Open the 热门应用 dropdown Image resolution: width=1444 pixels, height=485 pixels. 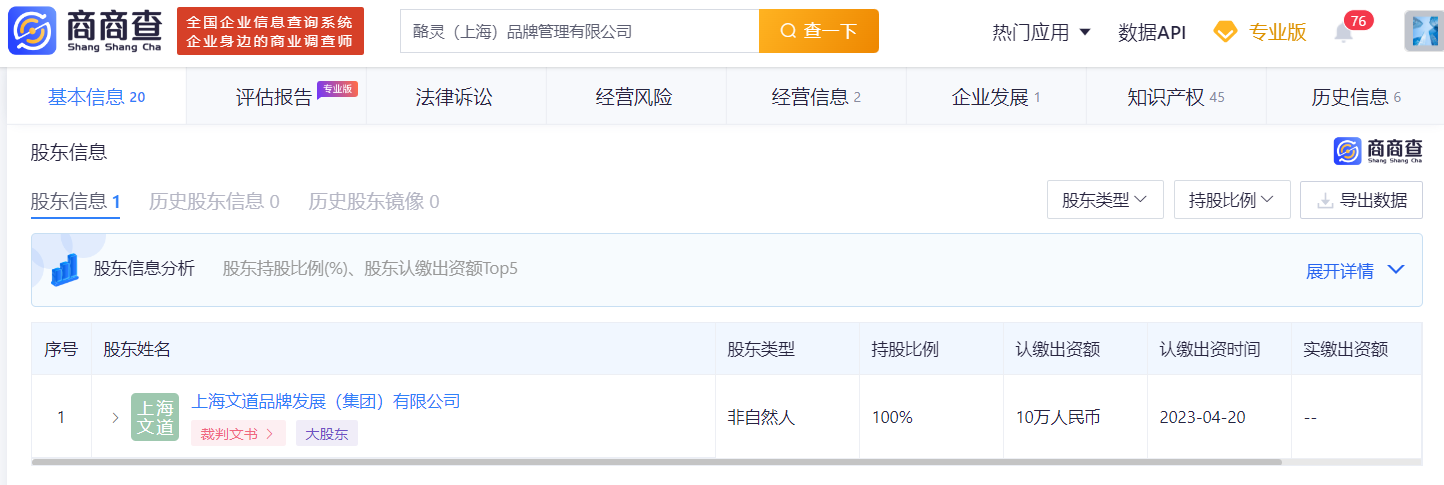pos(1041,32)
